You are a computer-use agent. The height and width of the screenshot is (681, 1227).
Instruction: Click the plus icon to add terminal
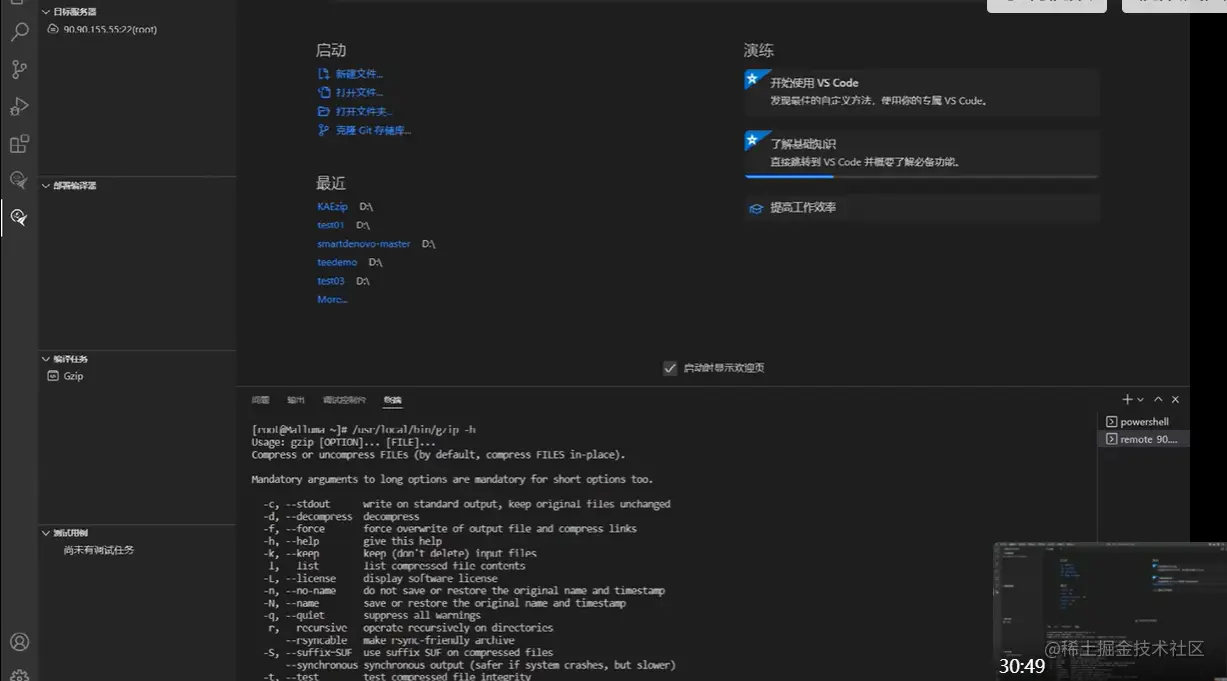[x=1127, y=399]
